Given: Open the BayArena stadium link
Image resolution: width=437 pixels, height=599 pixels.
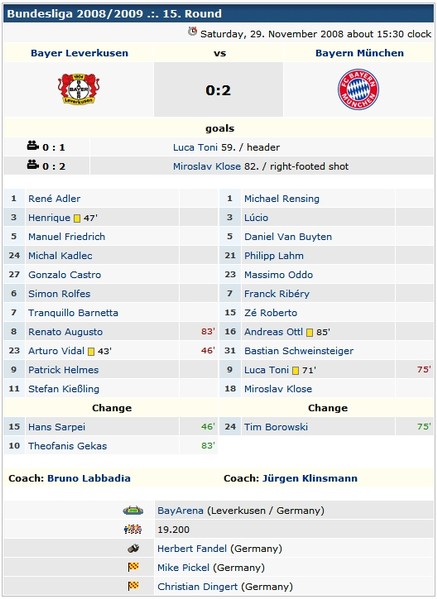Looking at the screenshot, I should pyautogui.click(x=180, y=510).
